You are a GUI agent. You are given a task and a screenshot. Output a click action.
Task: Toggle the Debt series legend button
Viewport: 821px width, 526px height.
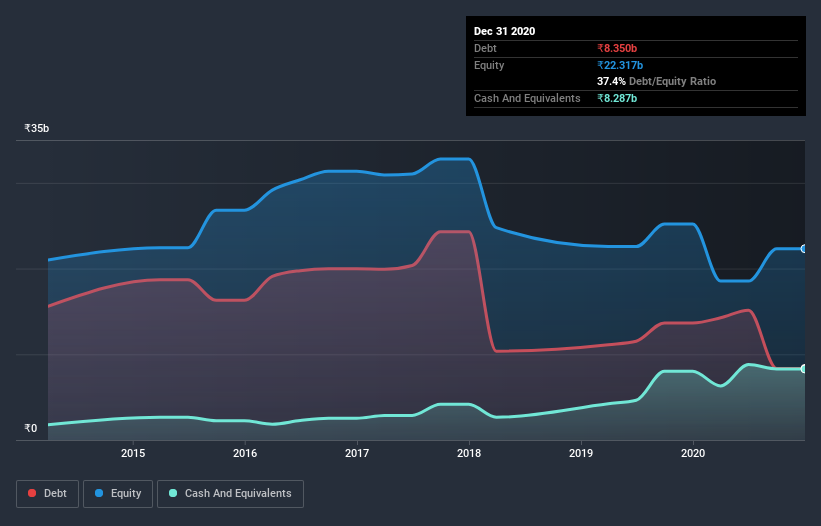(x=48, y=494)
